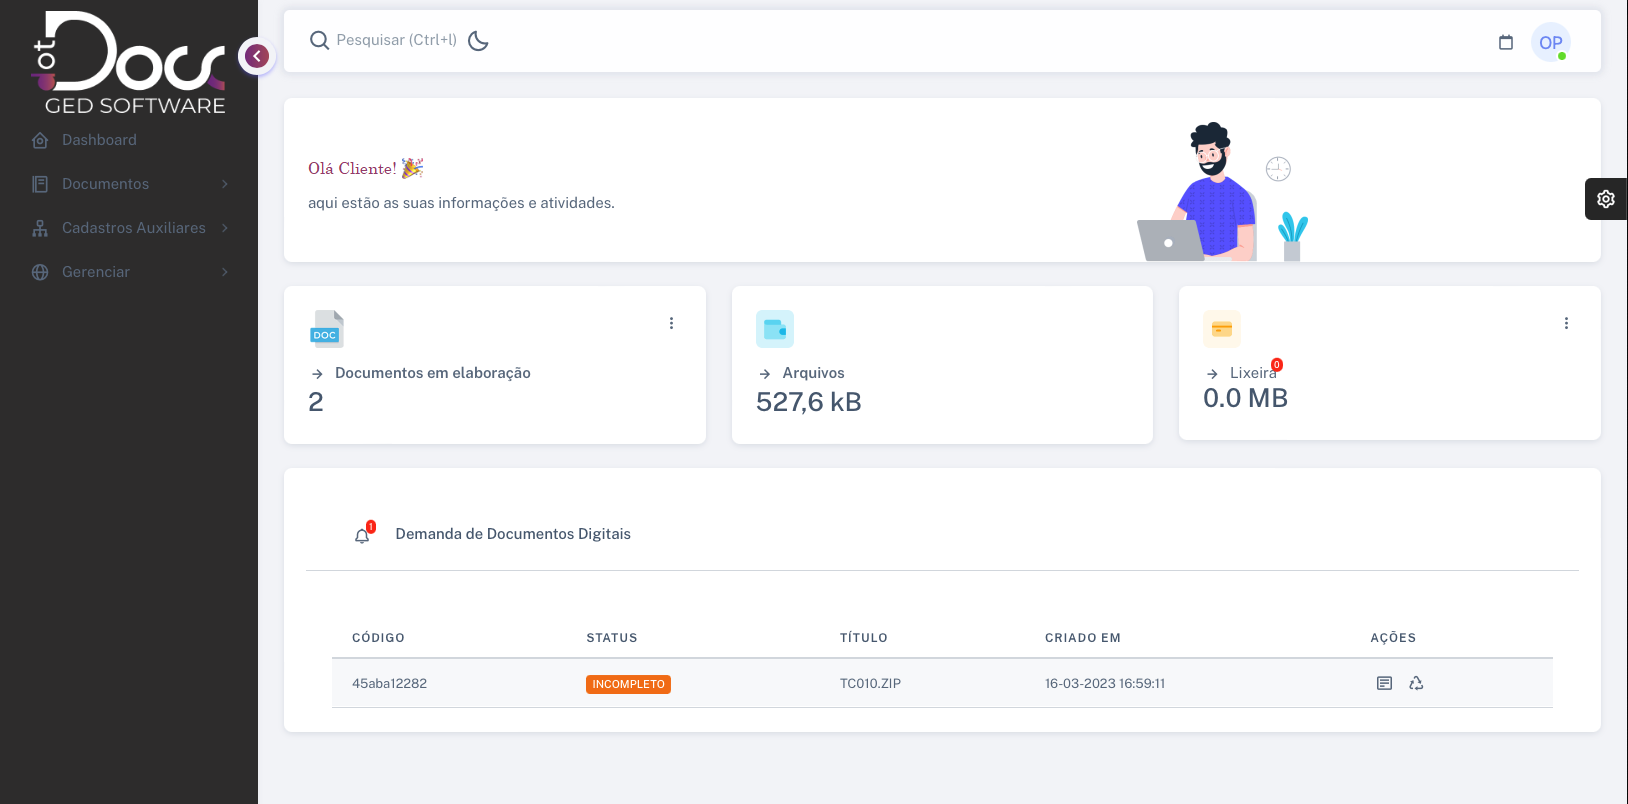The height and width of the screenshot is (804, 1628).
Task: View details icon for TC010.ZIP row
Action: click(1384, 683)
